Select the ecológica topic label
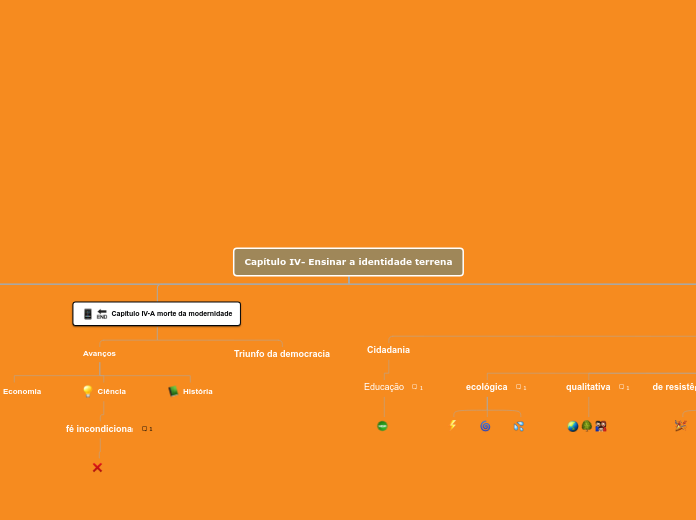The image size is (696, 520). [486, 387]
